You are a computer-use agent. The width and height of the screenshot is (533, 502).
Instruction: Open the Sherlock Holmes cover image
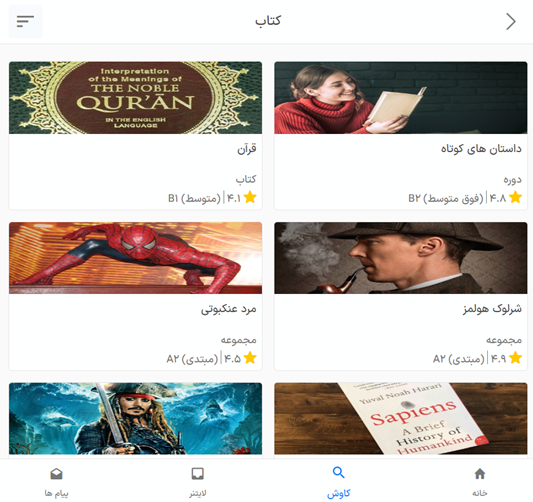click(401, 258)
